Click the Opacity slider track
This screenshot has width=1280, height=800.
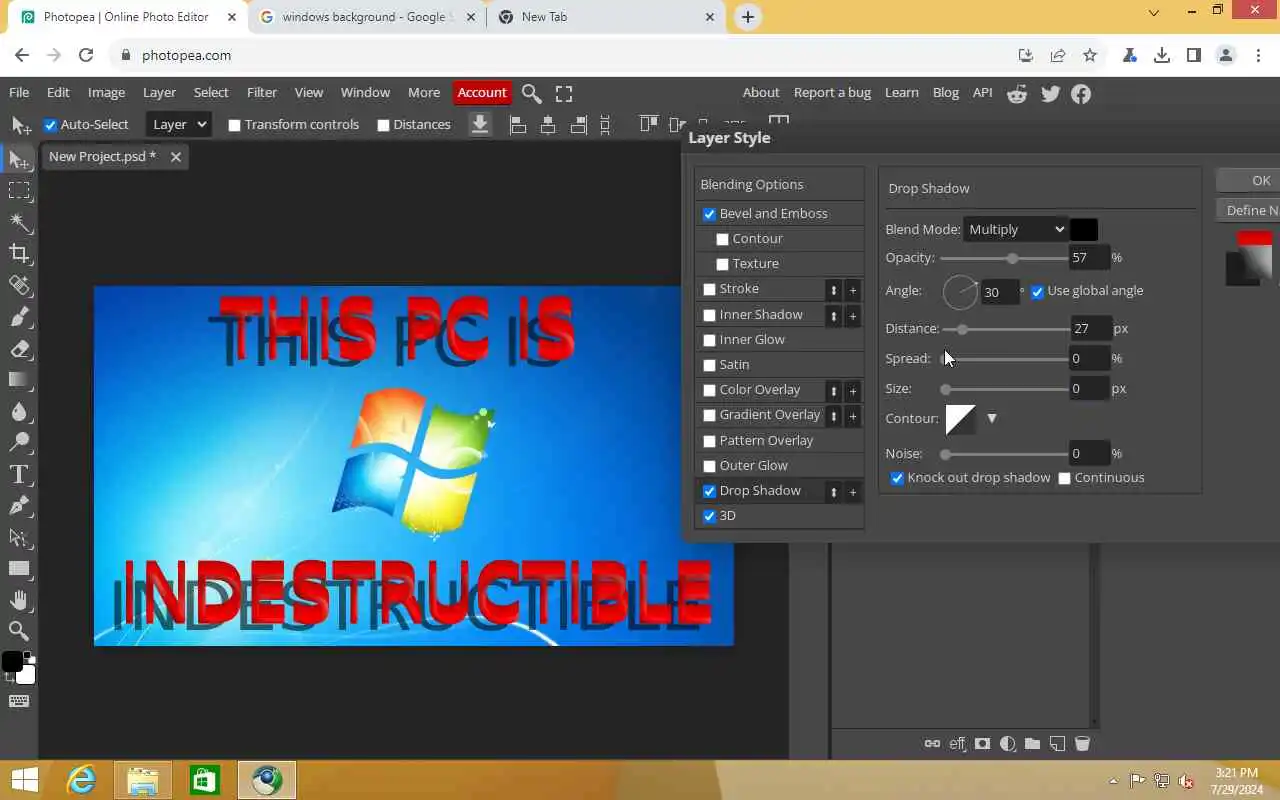coord(1004,258)
